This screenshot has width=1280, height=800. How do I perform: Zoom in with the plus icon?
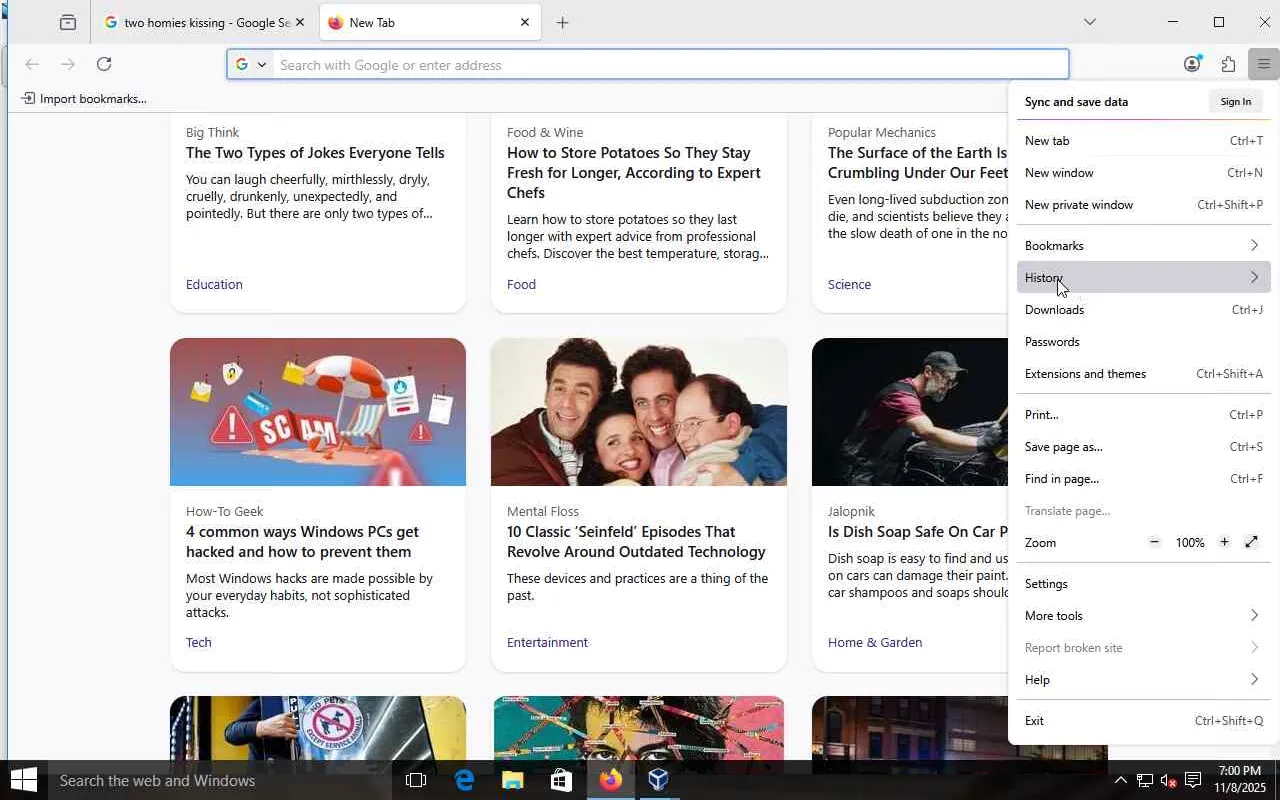(x=1224, y=542)
